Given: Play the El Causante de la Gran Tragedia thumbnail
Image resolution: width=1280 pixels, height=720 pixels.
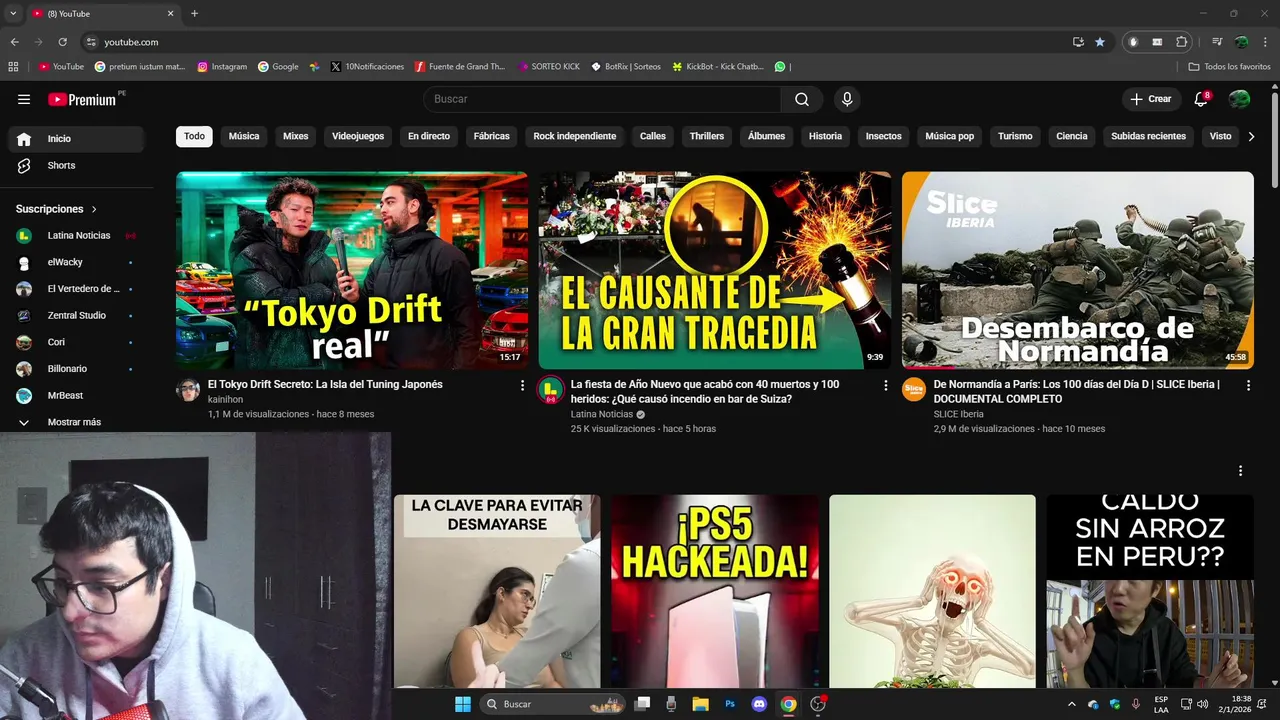Looking at the screenshot, I should point(715,270).
